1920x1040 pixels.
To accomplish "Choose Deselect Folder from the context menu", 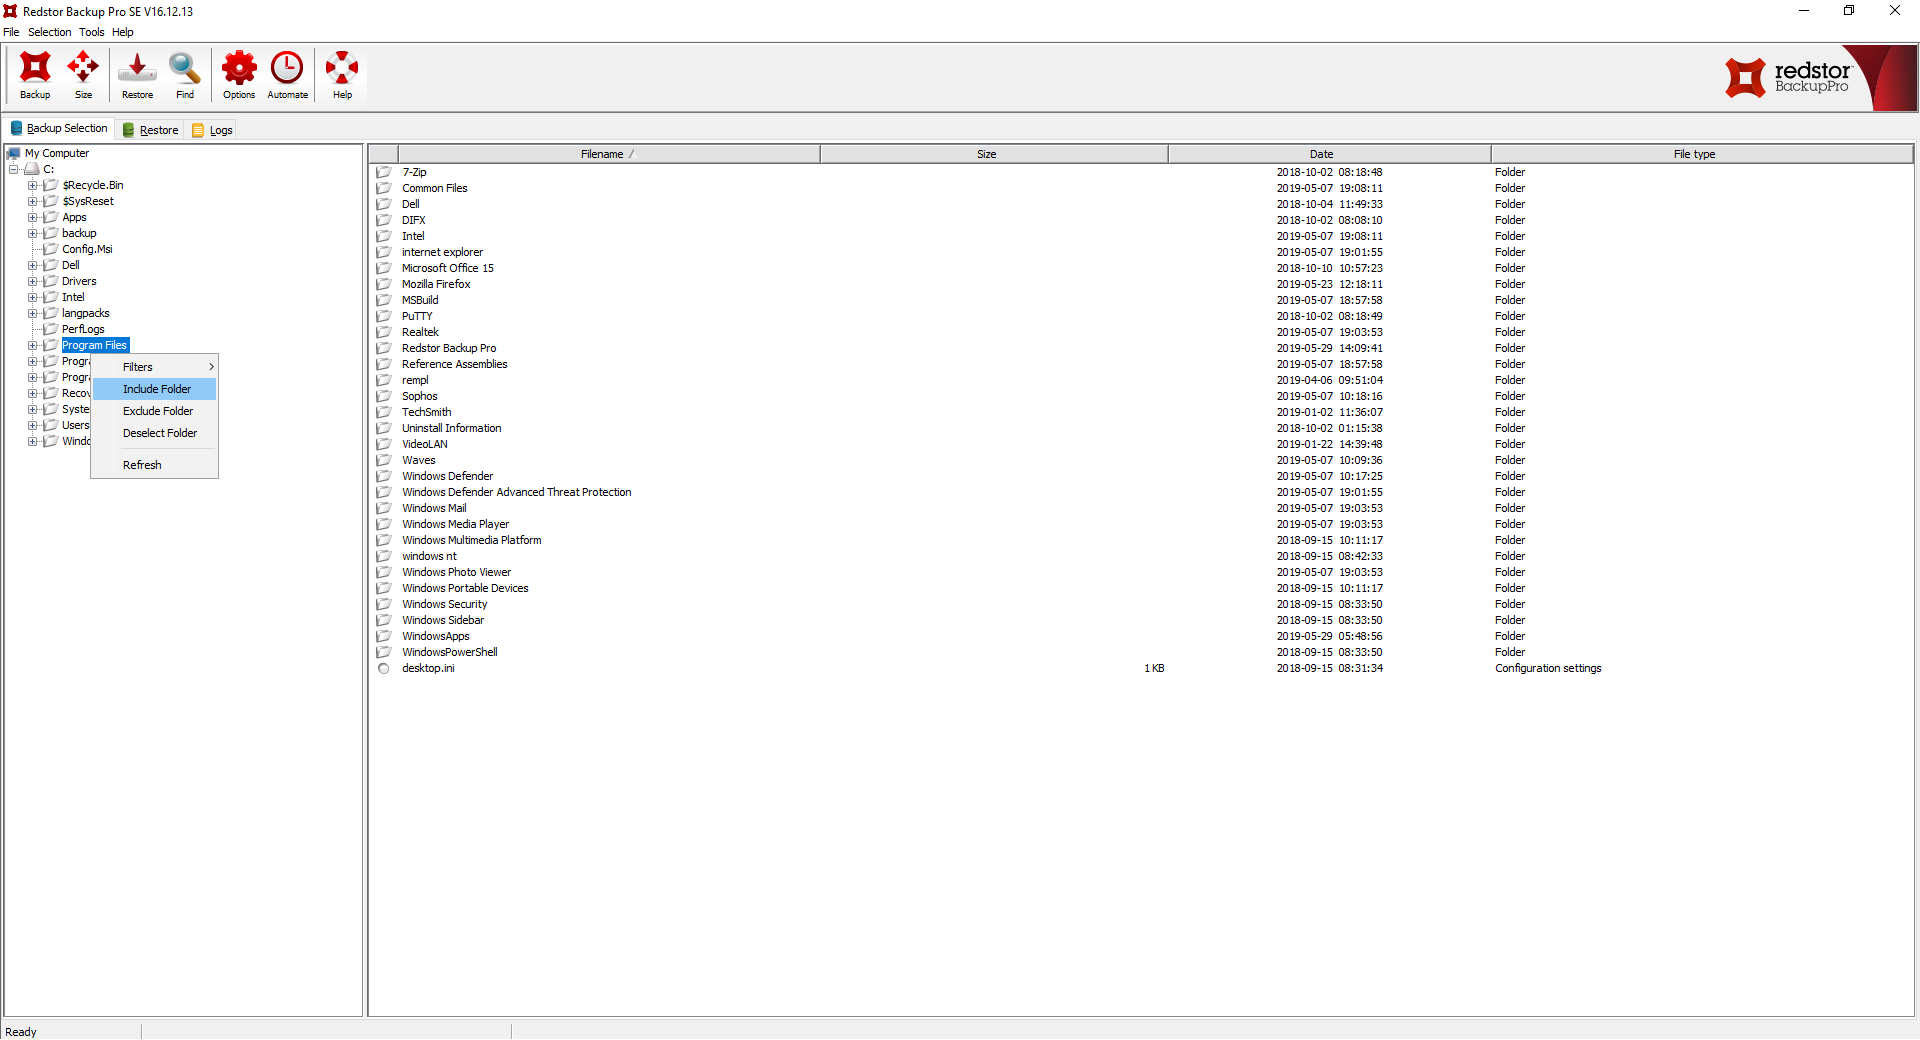I will 155,433.
